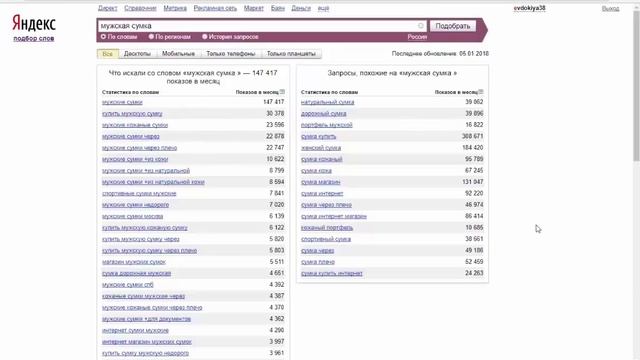Viewport: 640px width, 360px height.
Task: Click the 'подбор слов' link under logo
Action: (33, 38)
